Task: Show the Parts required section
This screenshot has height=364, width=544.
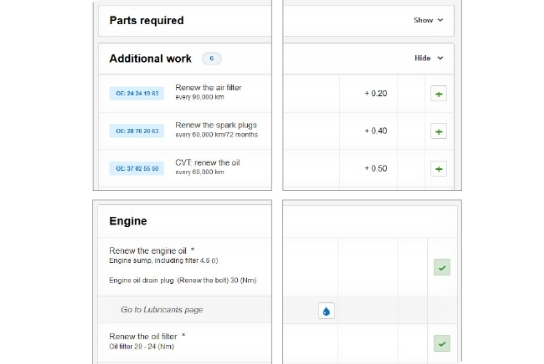Action: click(428, 20)
